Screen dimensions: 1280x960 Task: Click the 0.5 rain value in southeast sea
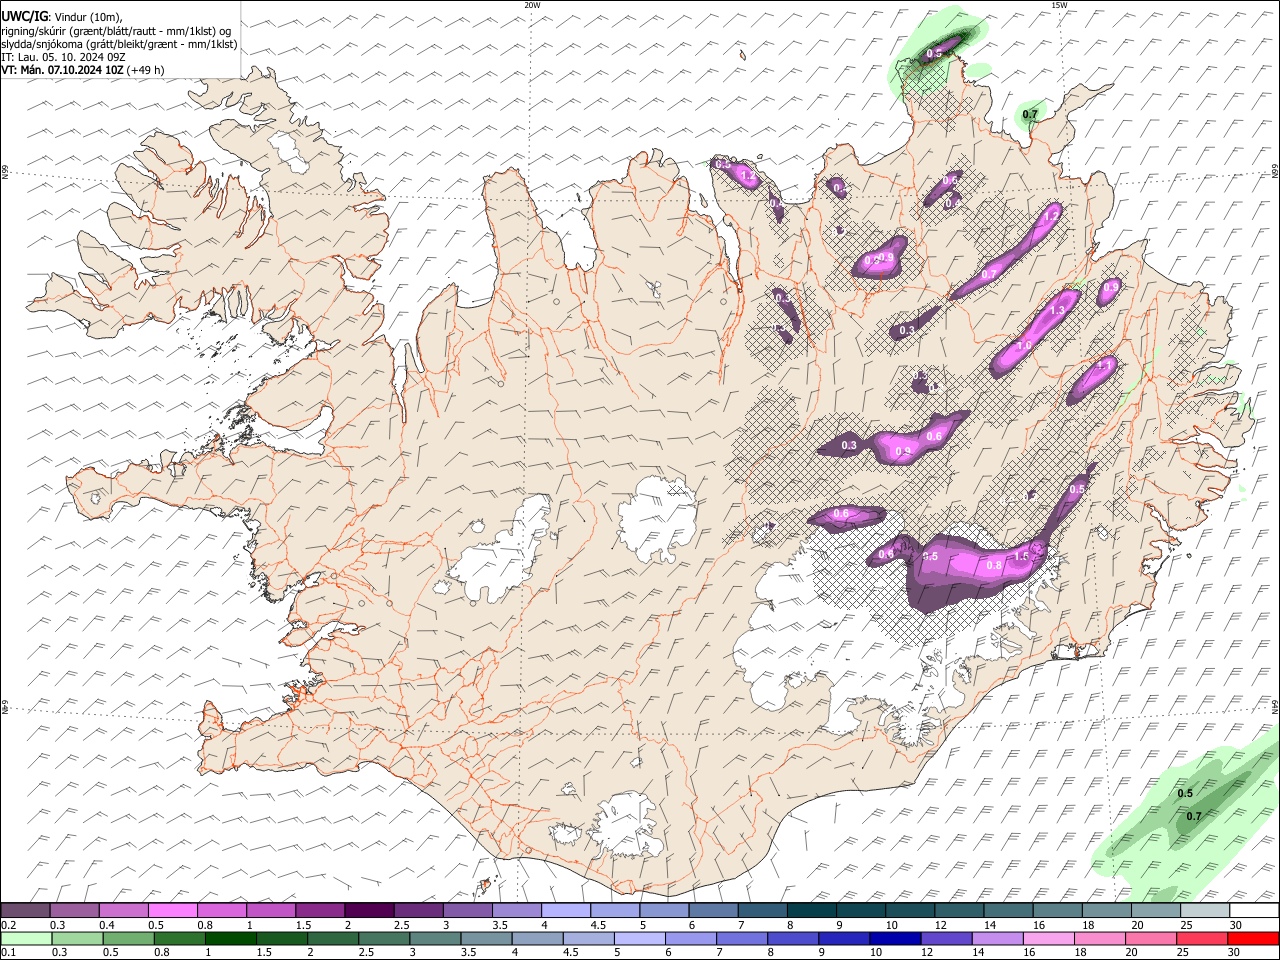coord(1185,794)
